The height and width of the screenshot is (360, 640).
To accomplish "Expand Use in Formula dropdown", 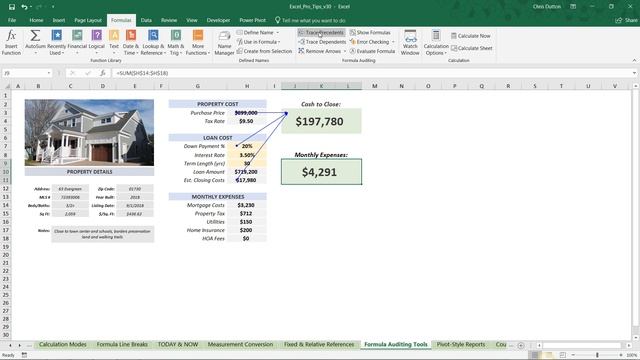I will (x=279, y=42).
